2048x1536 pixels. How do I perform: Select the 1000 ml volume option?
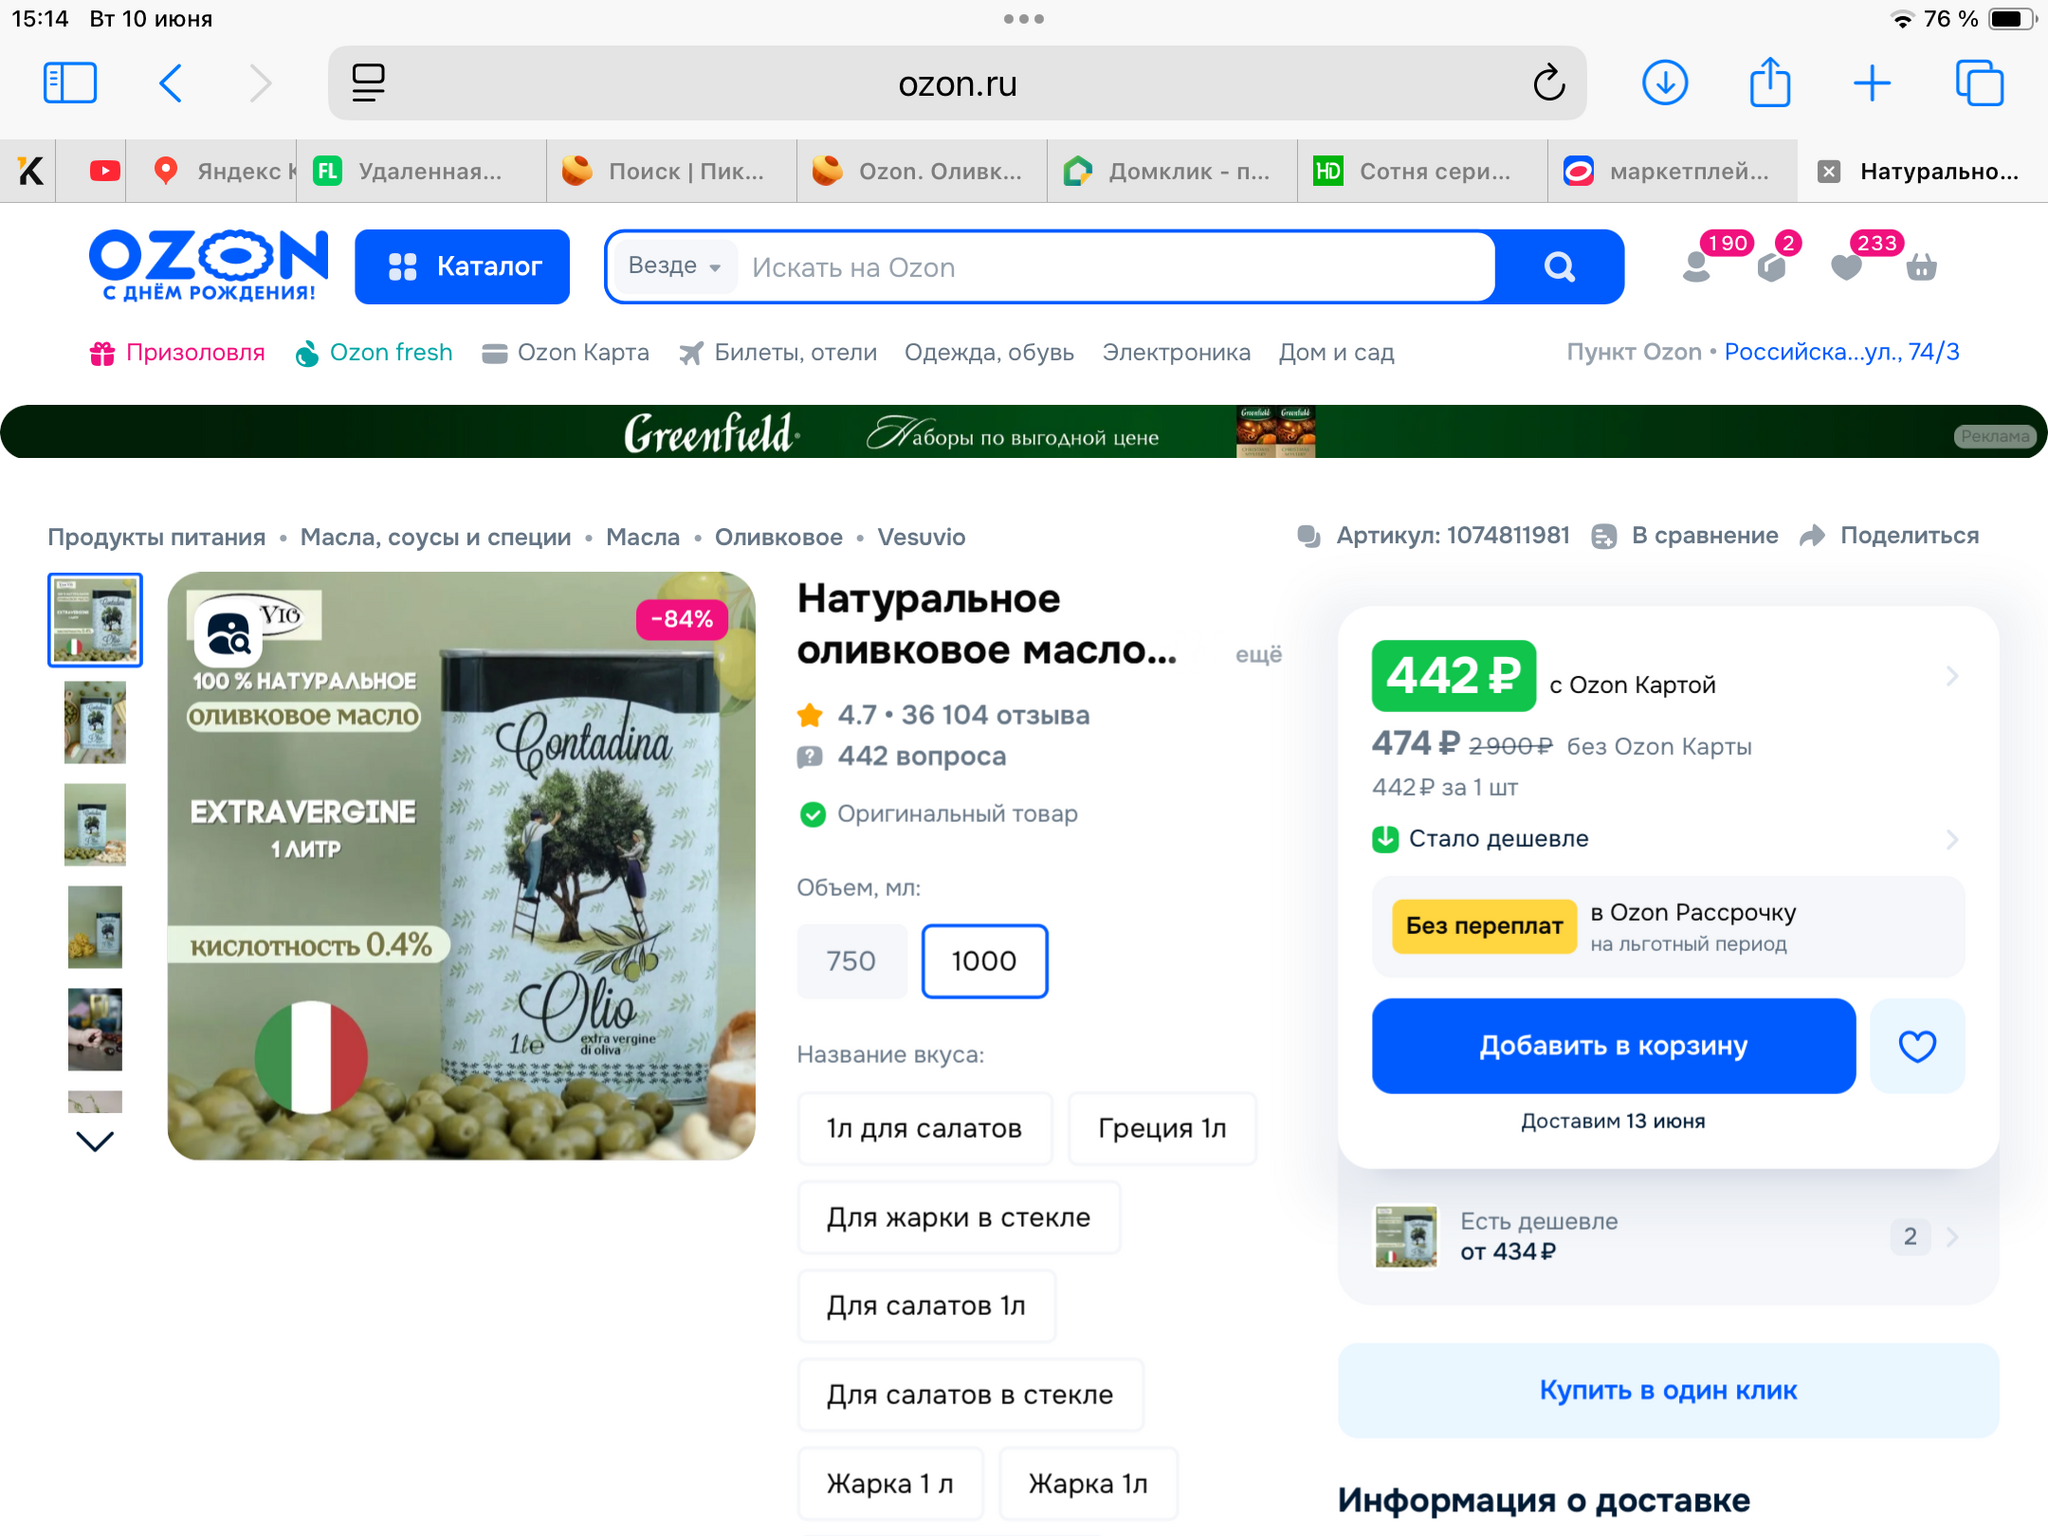[984, 961]
